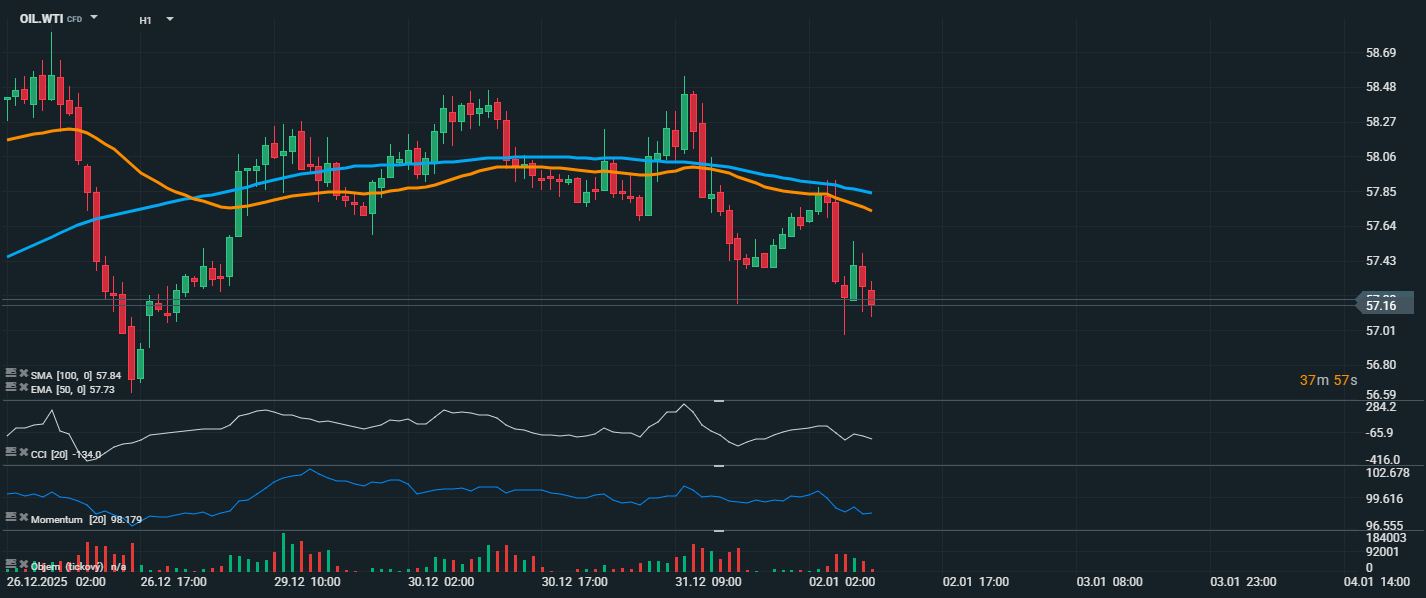Close the Momentum indicator with X icon

pyautogui.click(x=23, y=518)
